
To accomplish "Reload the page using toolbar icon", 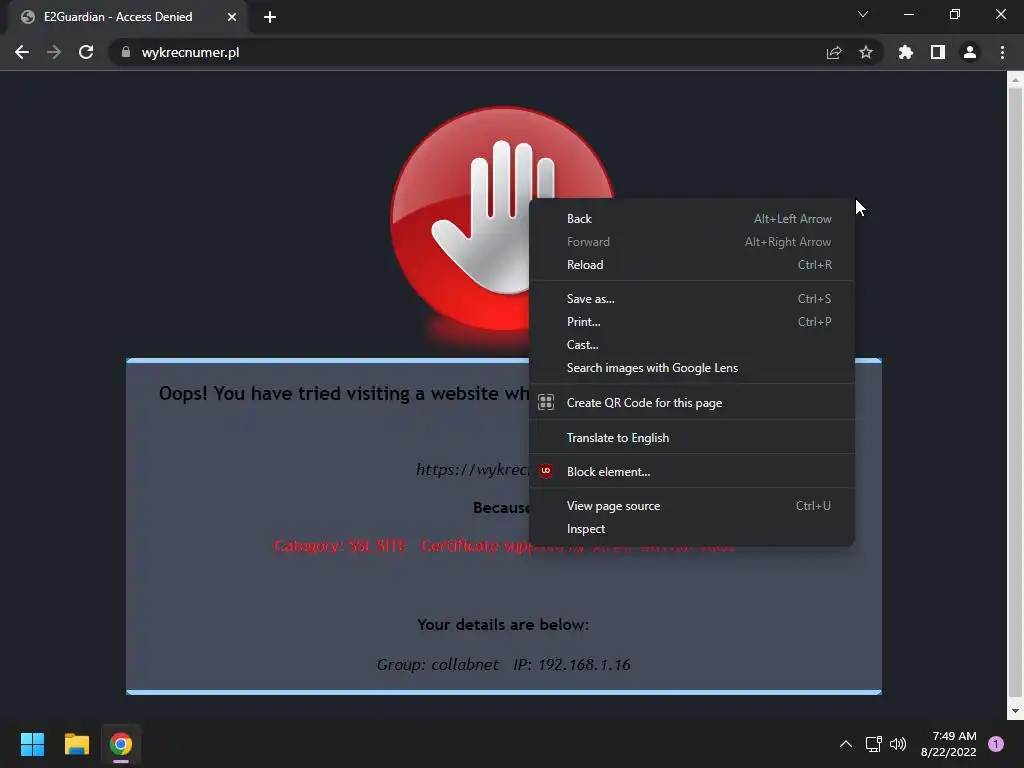I will 86,52.
